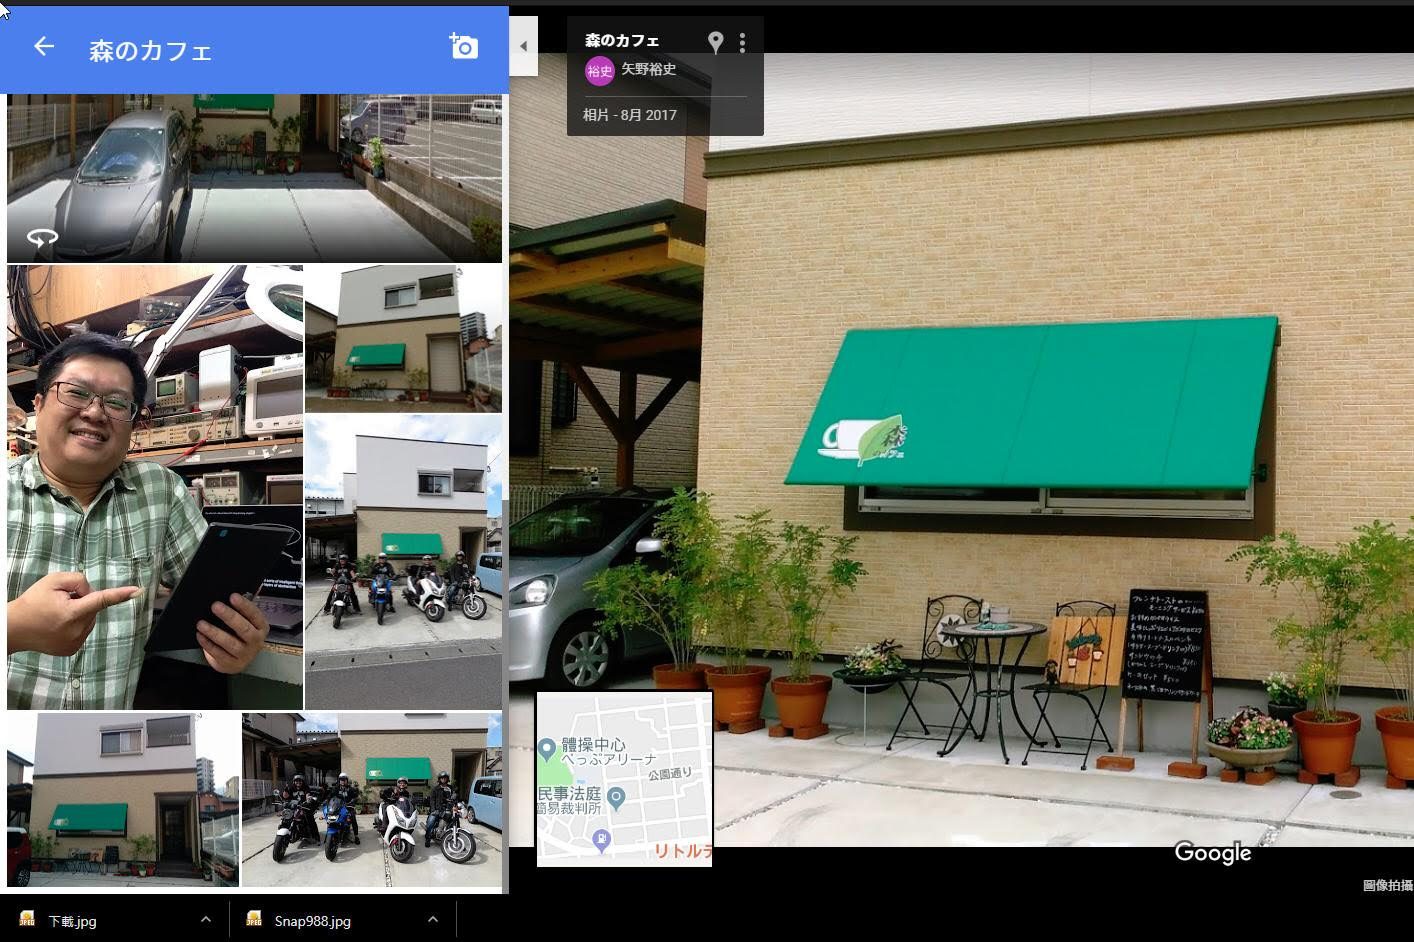
Task: Select the bottom-right motorcycle group photo
Action: (371, 799)
